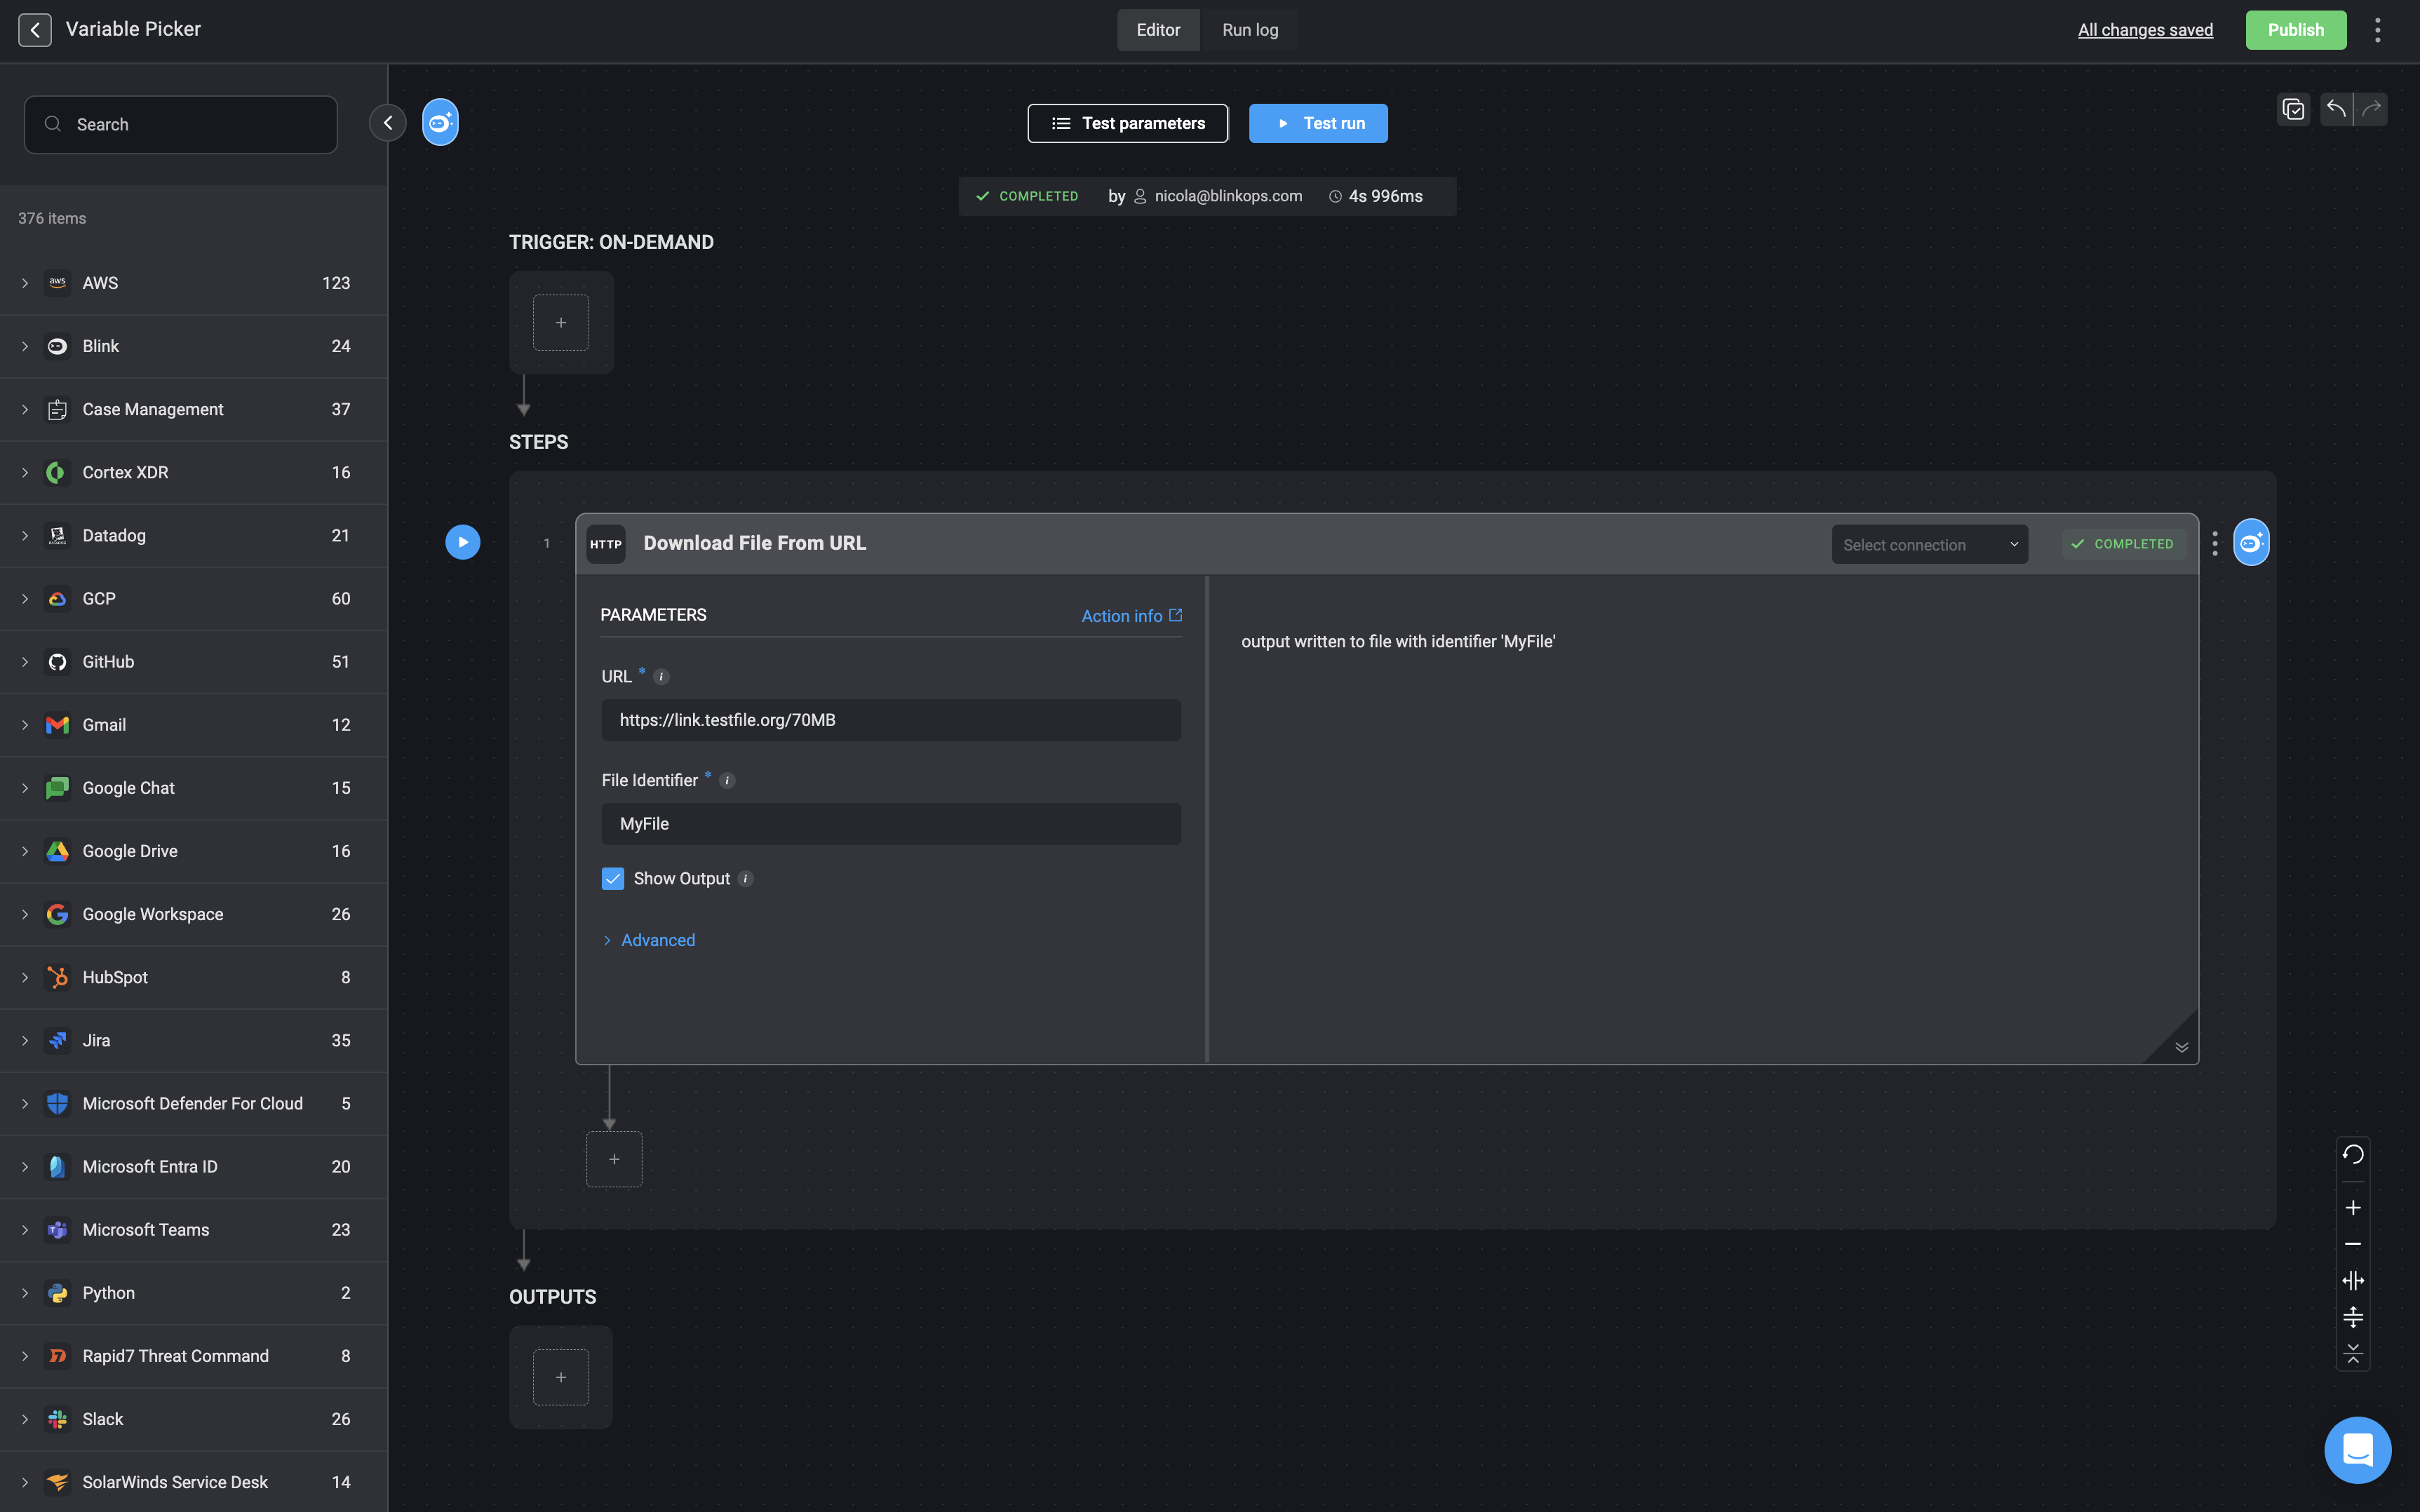The height and width of the screenshot is (1512, 2420).
Task: Click the URL input field
Action: (890, 720)
